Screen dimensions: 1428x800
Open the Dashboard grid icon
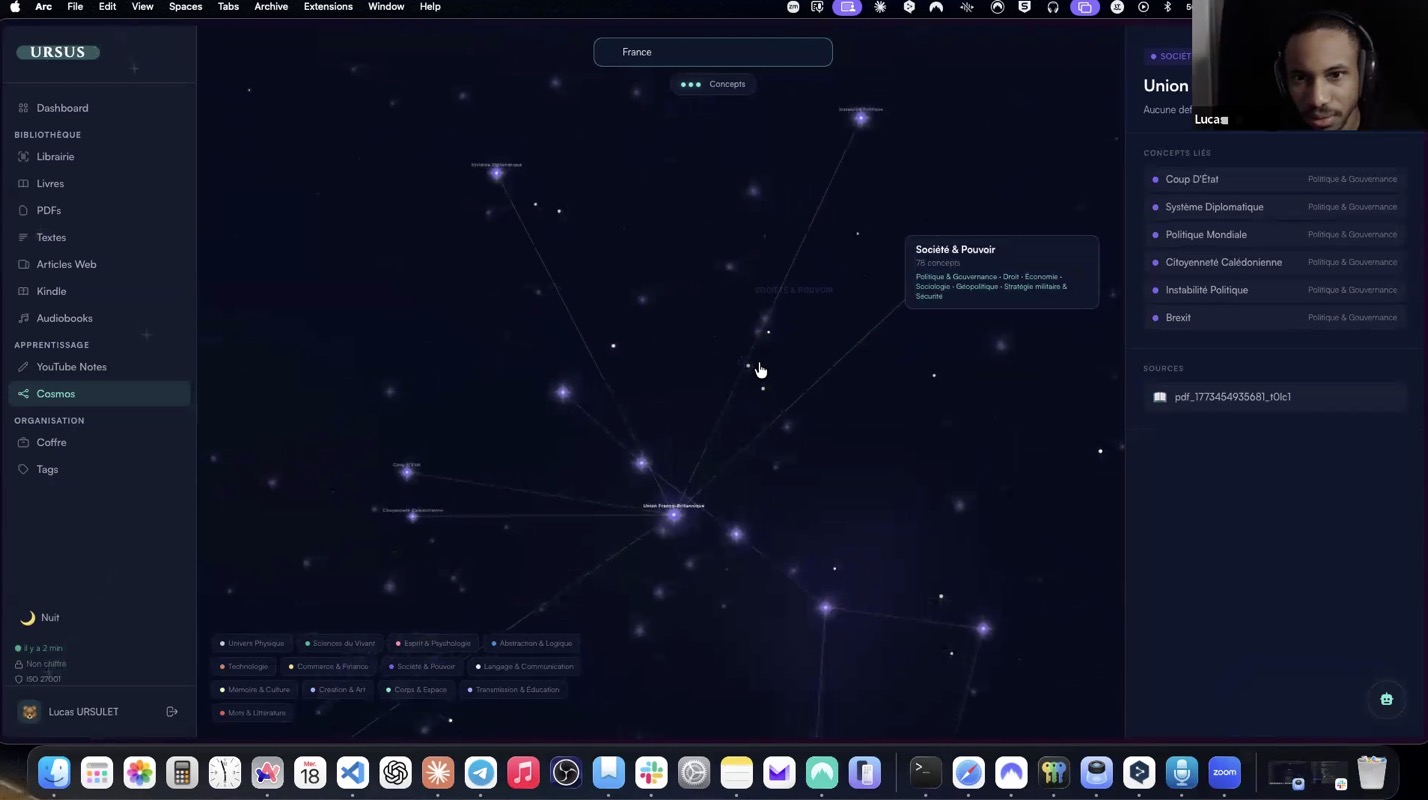click(23, 108)
